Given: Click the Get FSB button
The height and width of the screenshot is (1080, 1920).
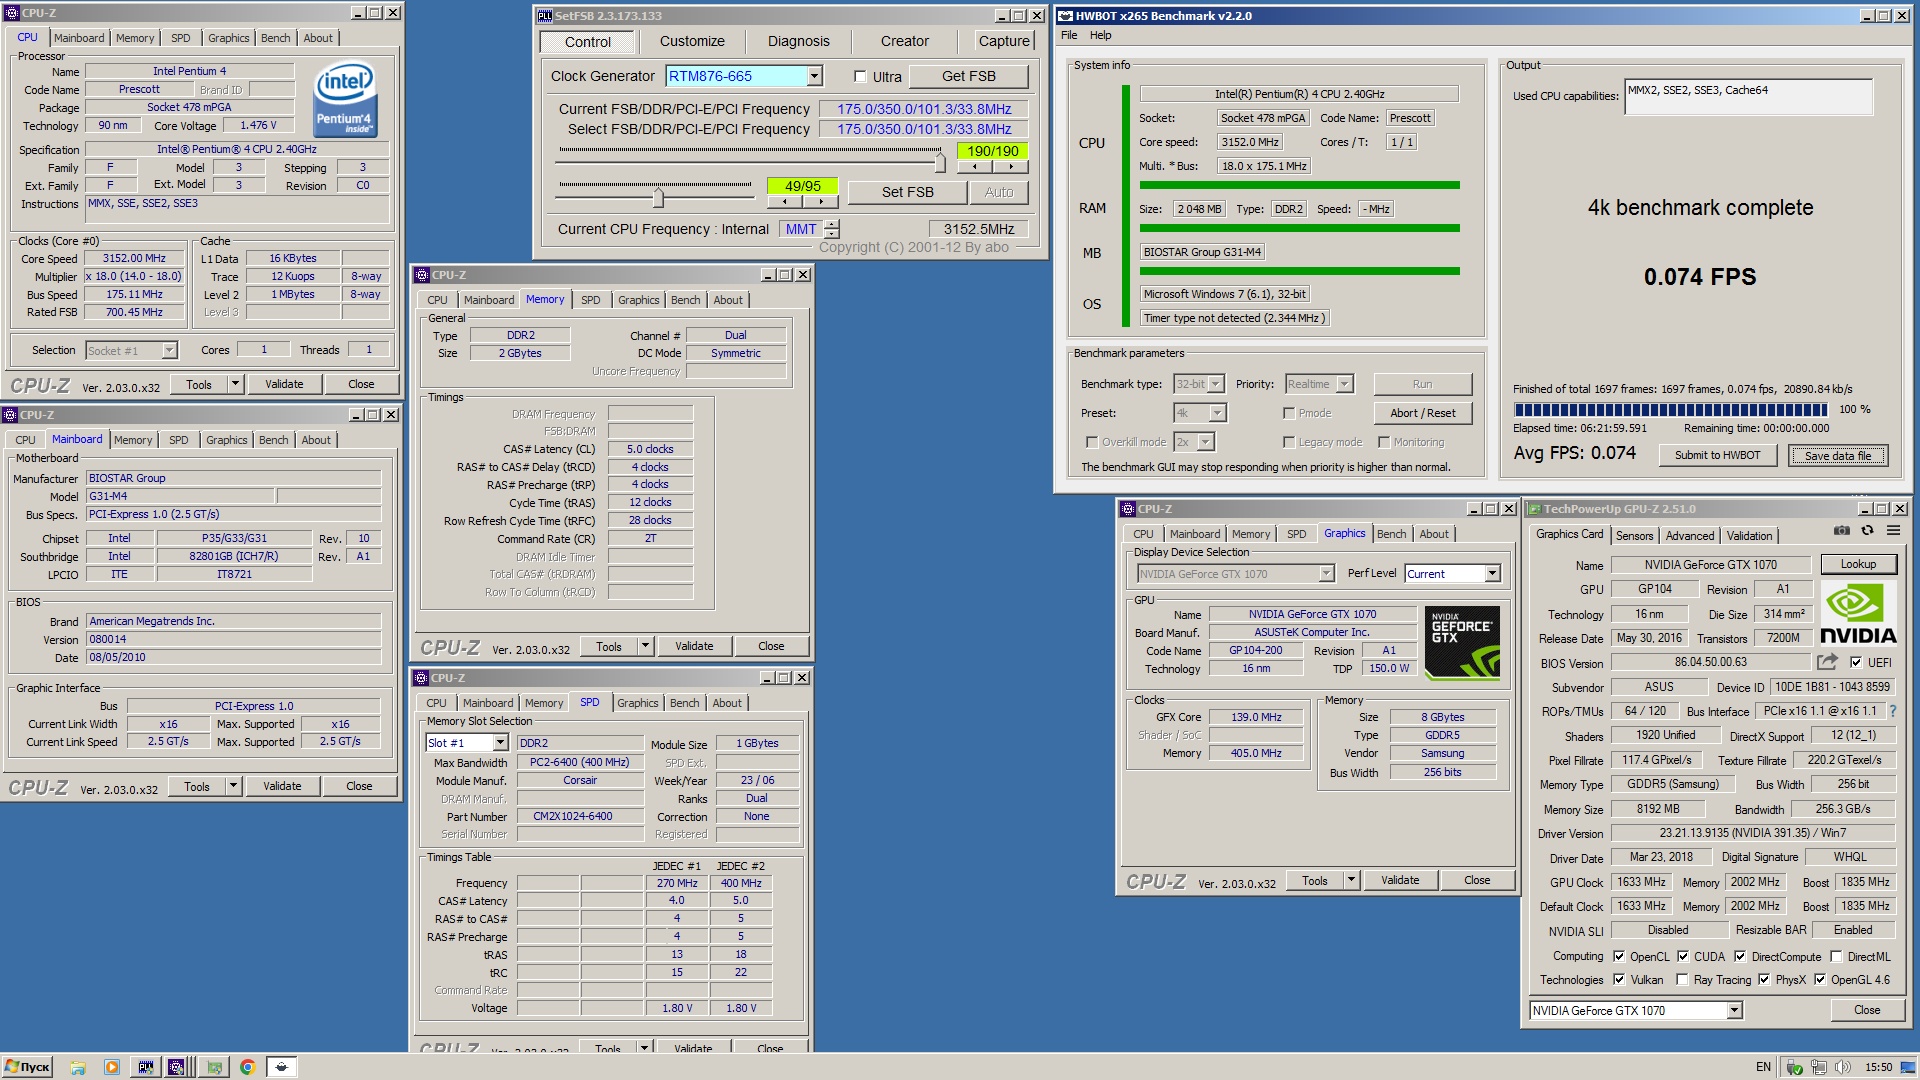Looking at the screenshot, I should (x=968, y=76).
